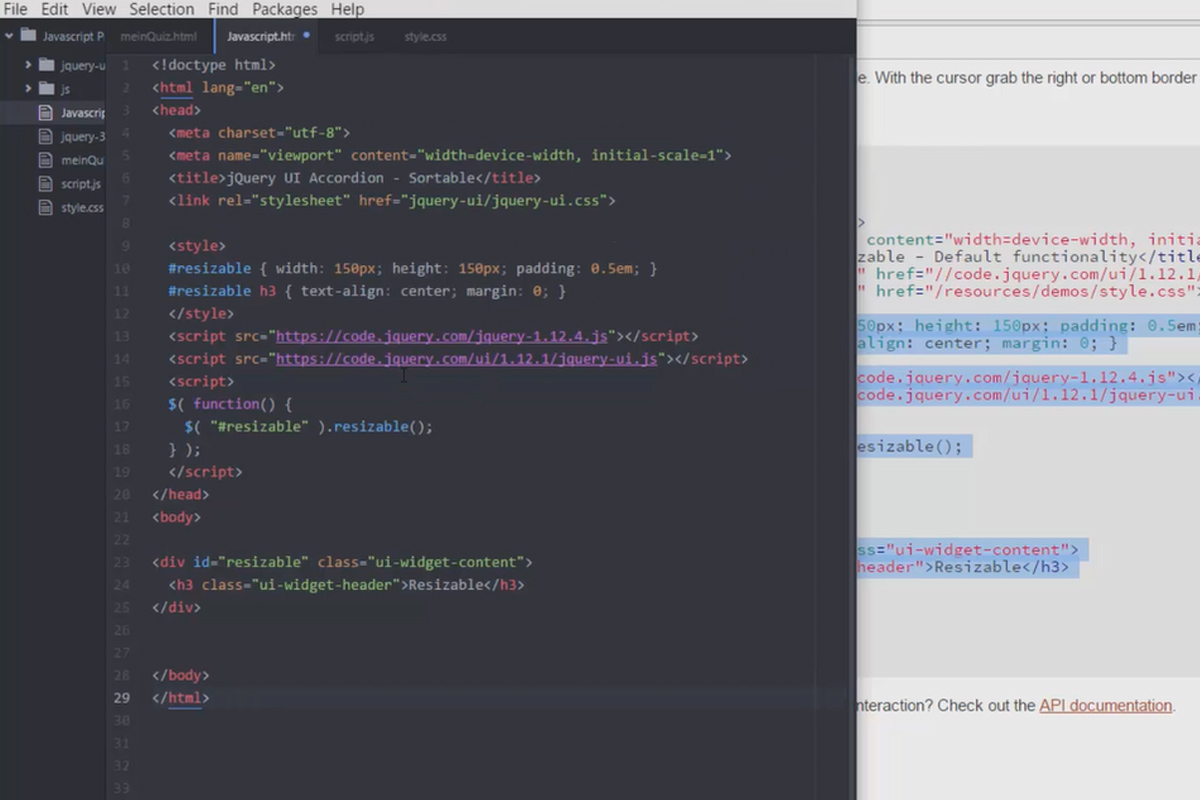
Task: Expand the js folder chevron
Action: pyautogui.click(x=29, y=89)
